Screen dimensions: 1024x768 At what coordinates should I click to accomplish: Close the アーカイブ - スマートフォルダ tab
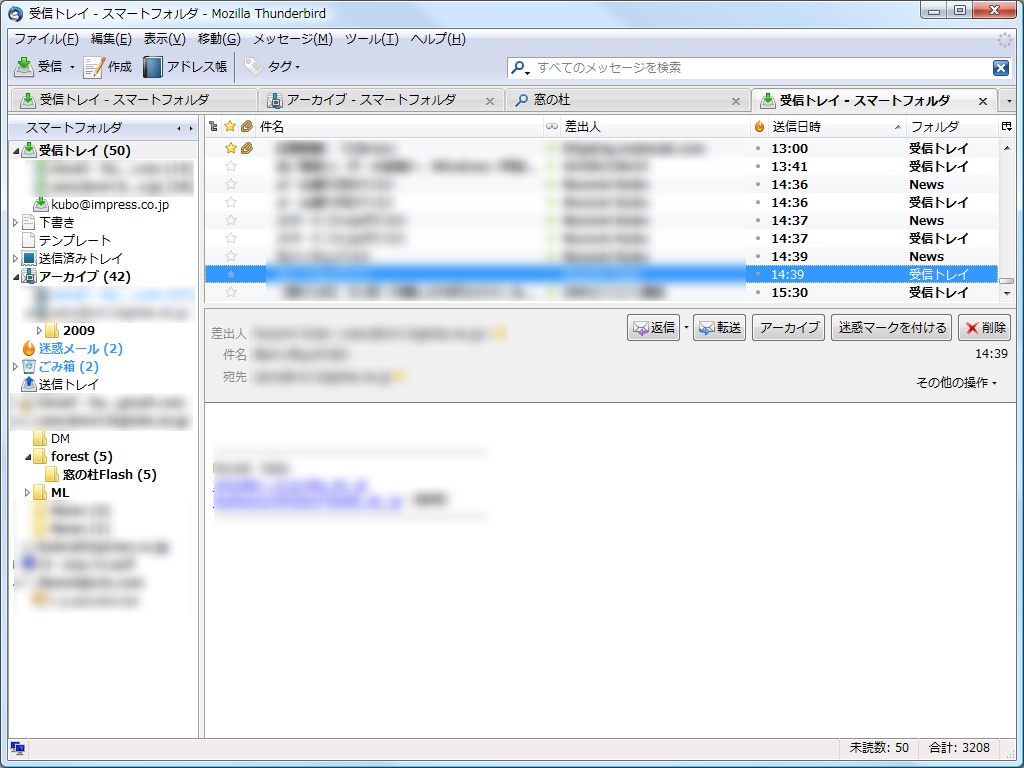[x=490, y=101]
